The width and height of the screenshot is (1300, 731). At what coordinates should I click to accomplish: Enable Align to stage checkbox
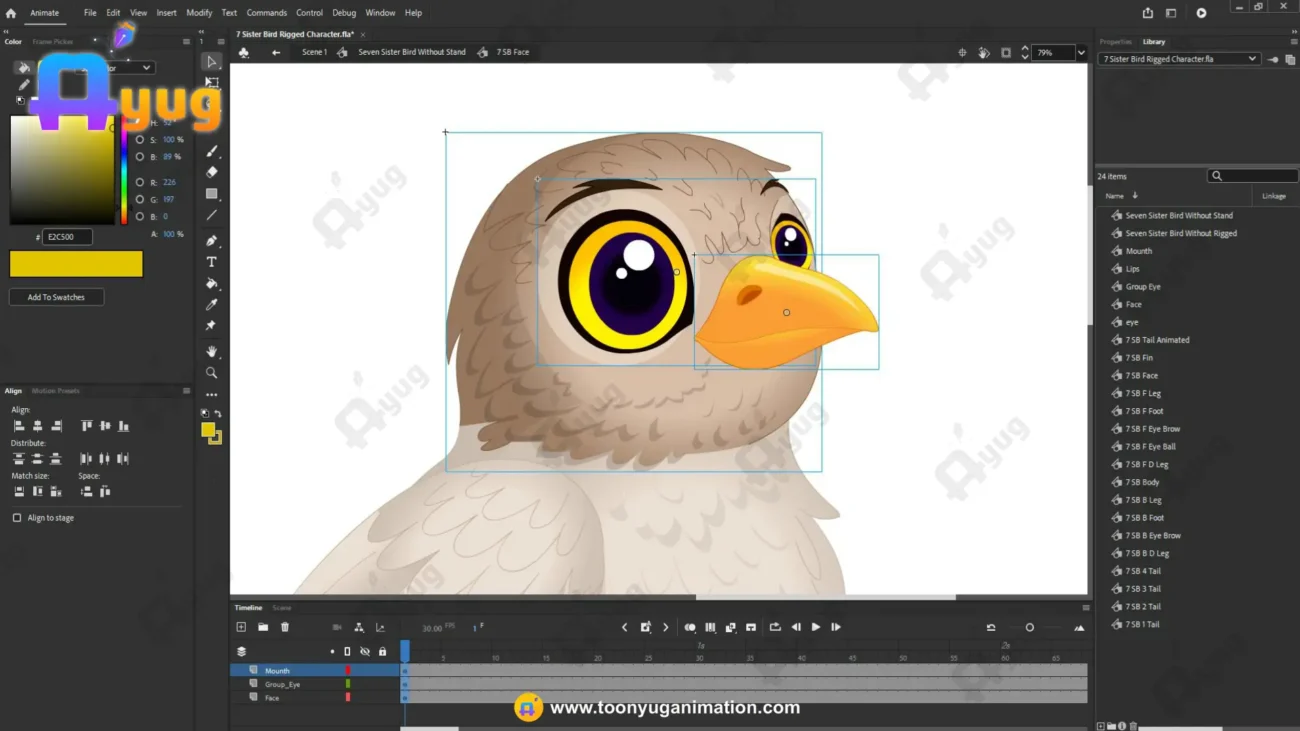[17, 518]
